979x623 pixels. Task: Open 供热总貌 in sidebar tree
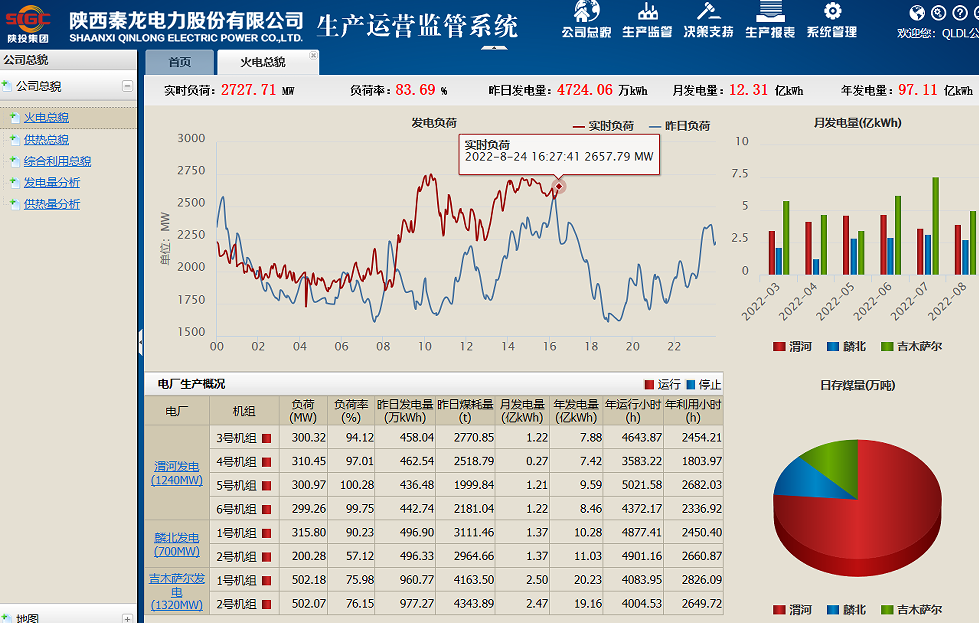click(46, 140)
